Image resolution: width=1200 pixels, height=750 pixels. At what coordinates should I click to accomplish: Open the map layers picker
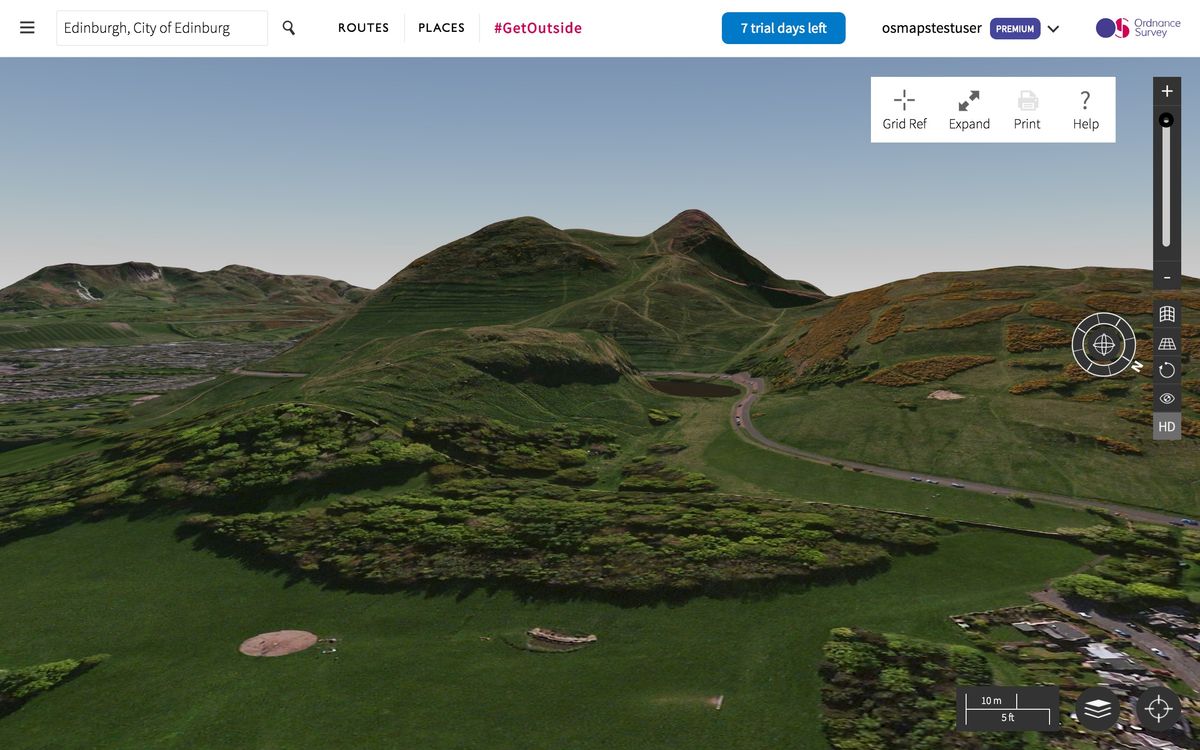(x=1096, y=708)
